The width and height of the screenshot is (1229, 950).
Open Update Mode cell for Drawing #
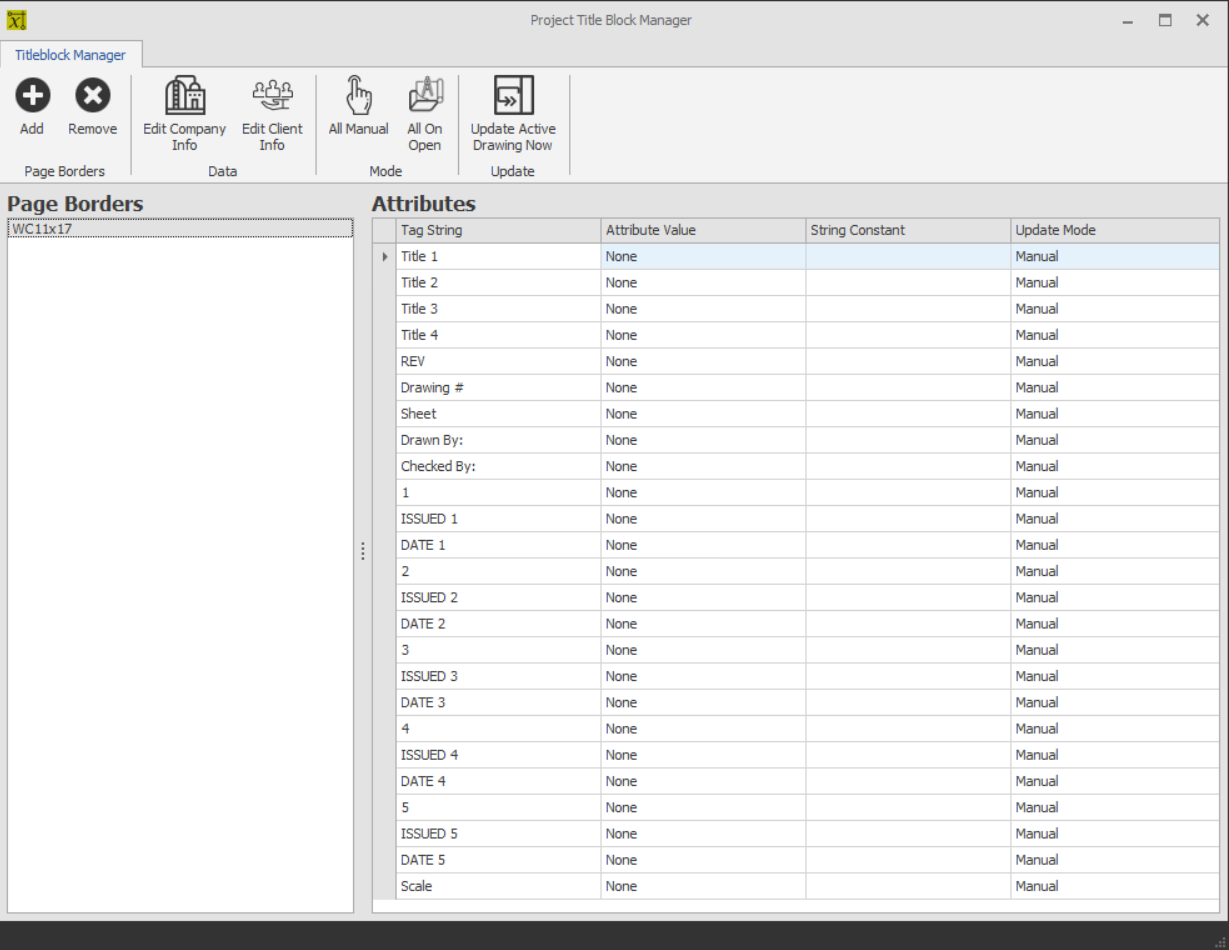coord(1115,388)
